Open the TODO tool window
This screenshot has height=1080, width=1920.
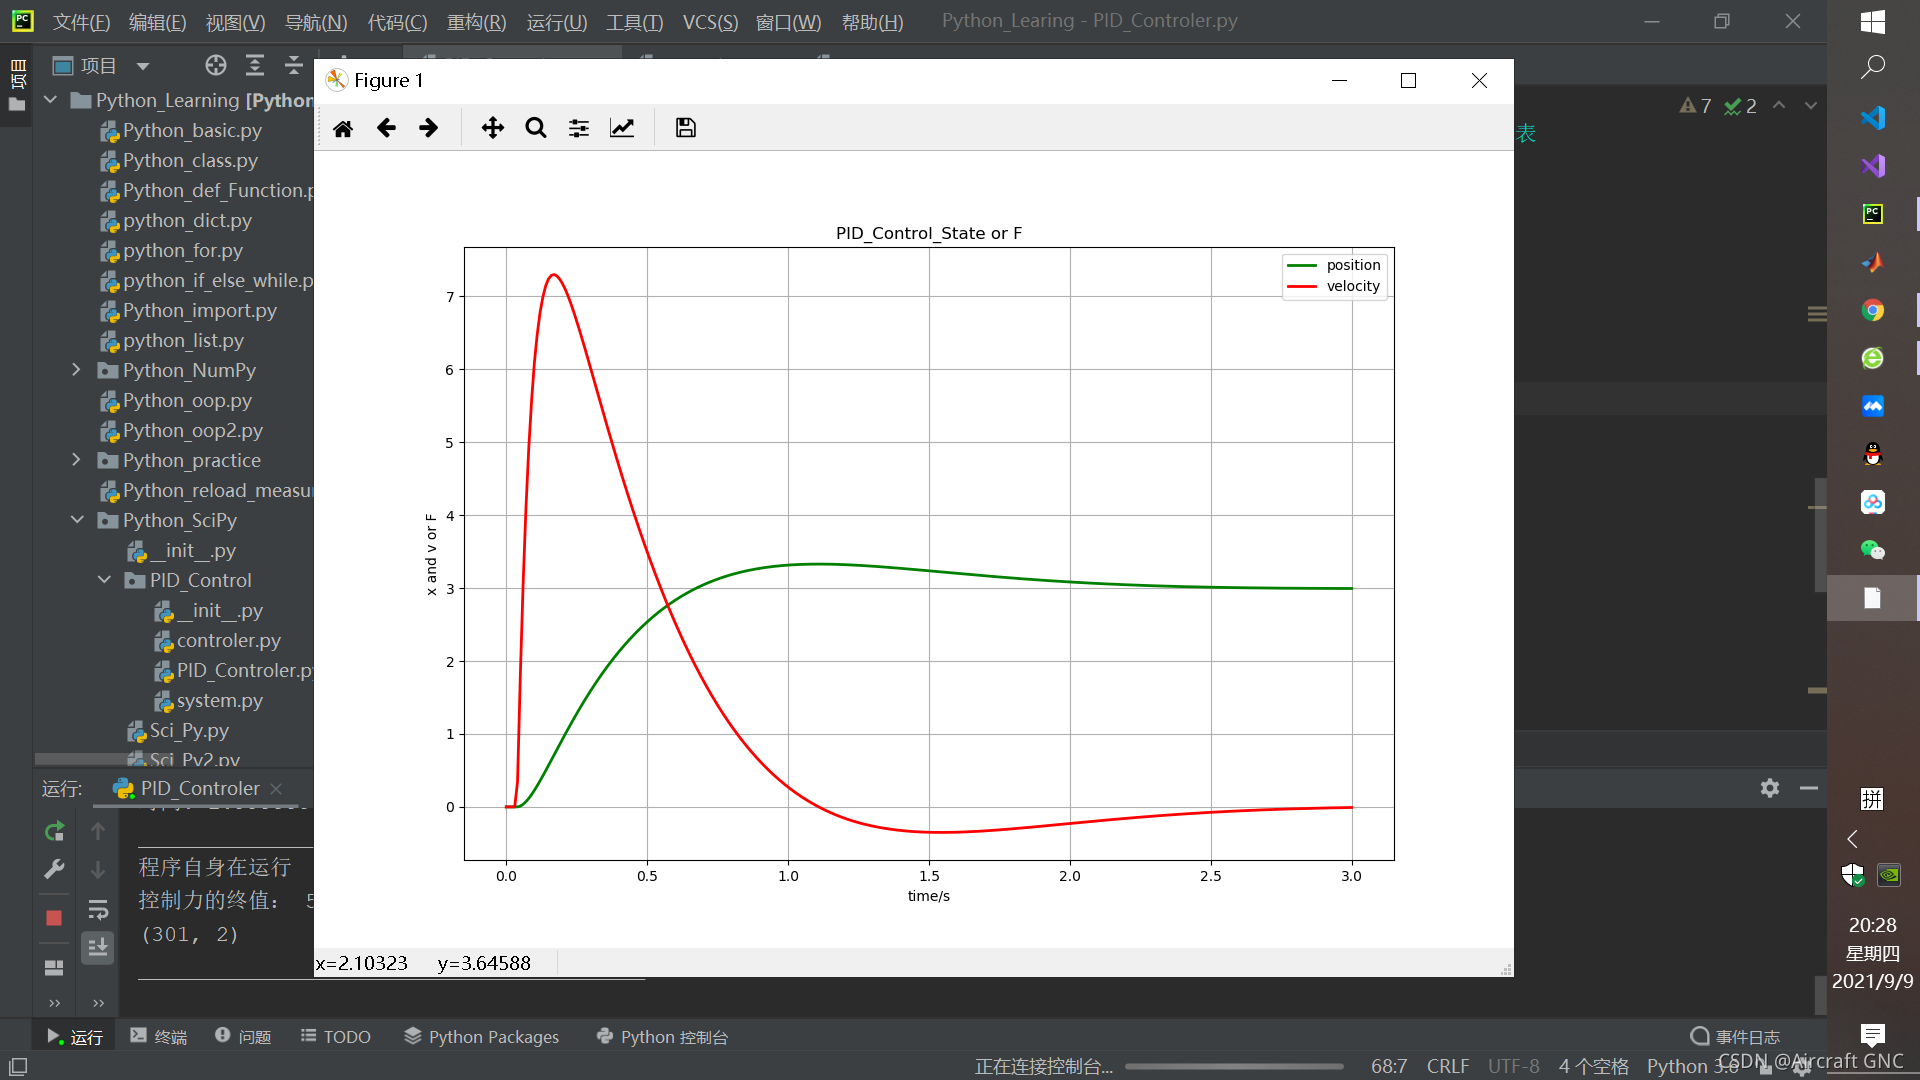tap(336, 1037)
